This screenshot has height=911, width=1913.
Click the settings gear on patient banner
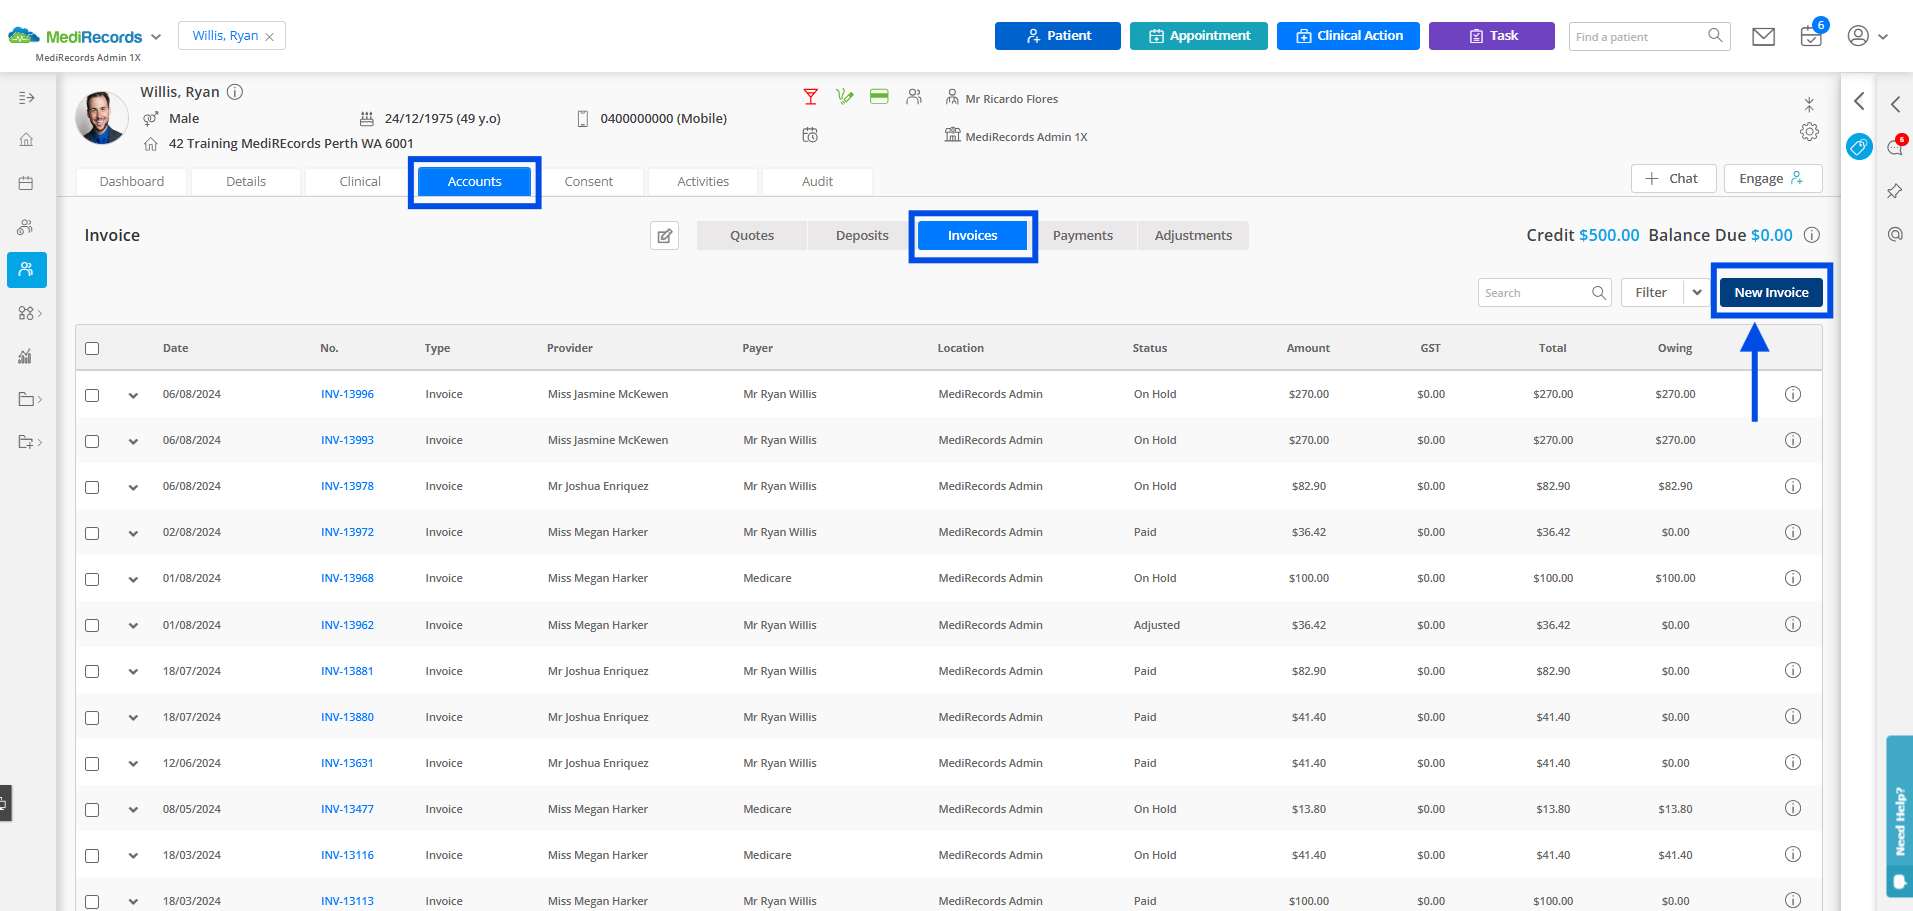click(1809, 131)
